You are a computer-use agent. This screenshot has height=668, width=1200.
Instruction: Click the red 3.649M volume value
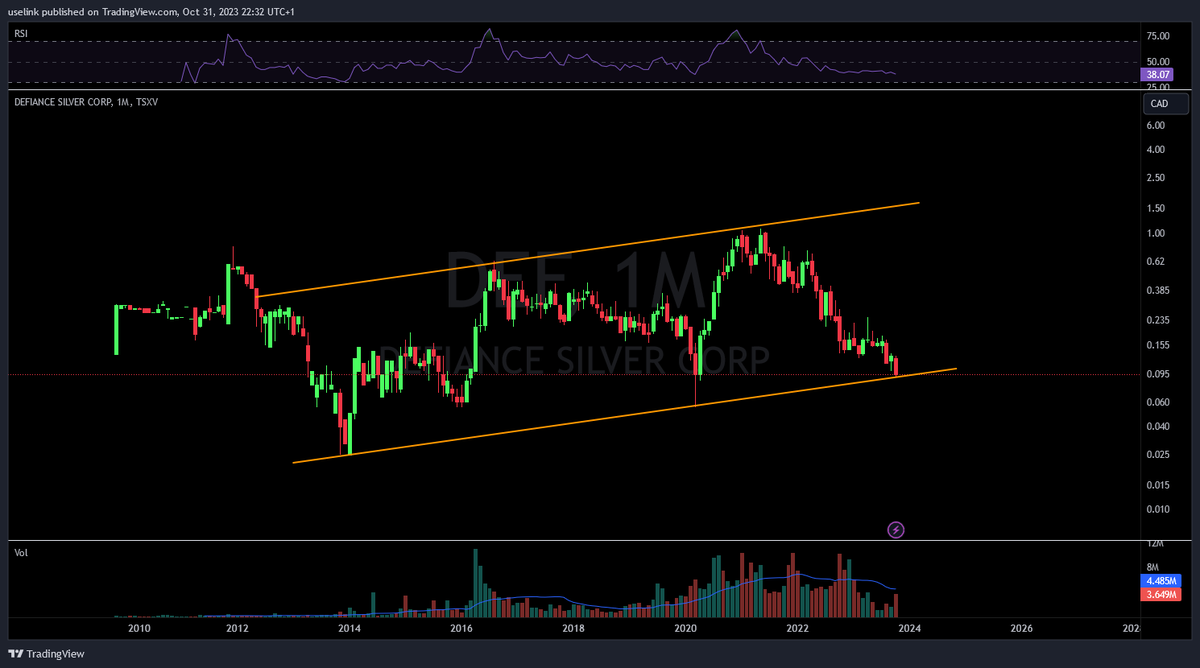pyautogui.click(x=1161, y=594)
